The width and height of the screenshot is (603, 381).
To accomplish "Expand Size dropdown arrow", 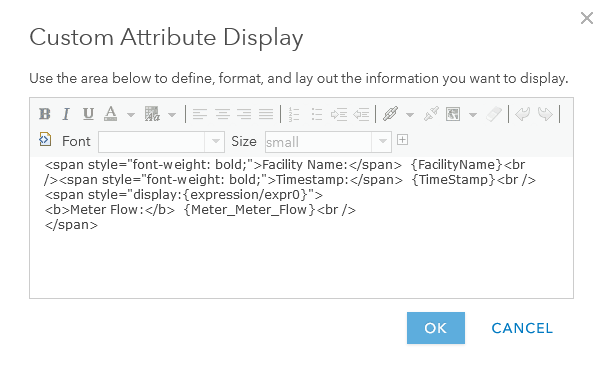I will pyautogui.click(x=382, y=141).
